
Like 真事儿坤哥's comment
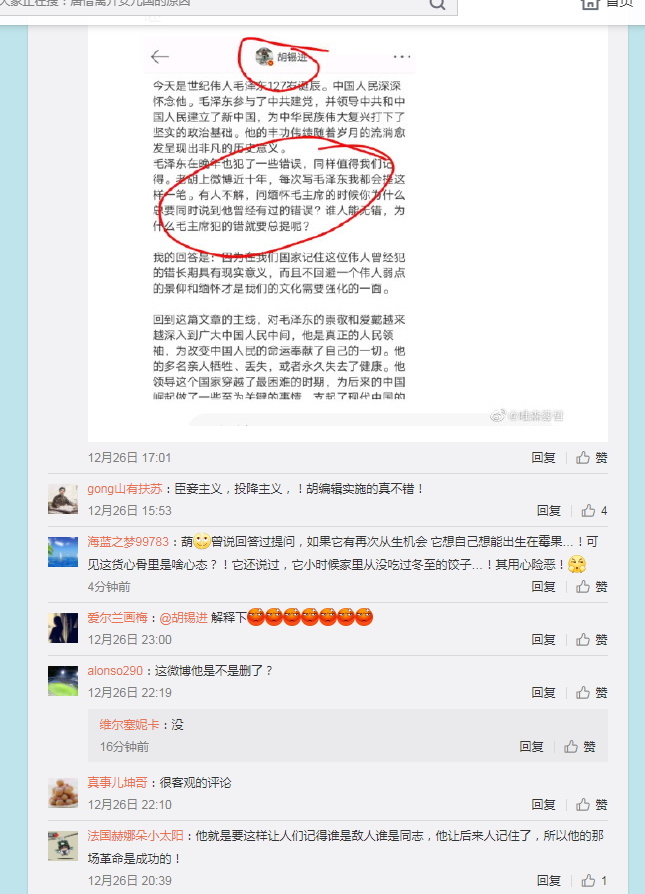[591, 804]
